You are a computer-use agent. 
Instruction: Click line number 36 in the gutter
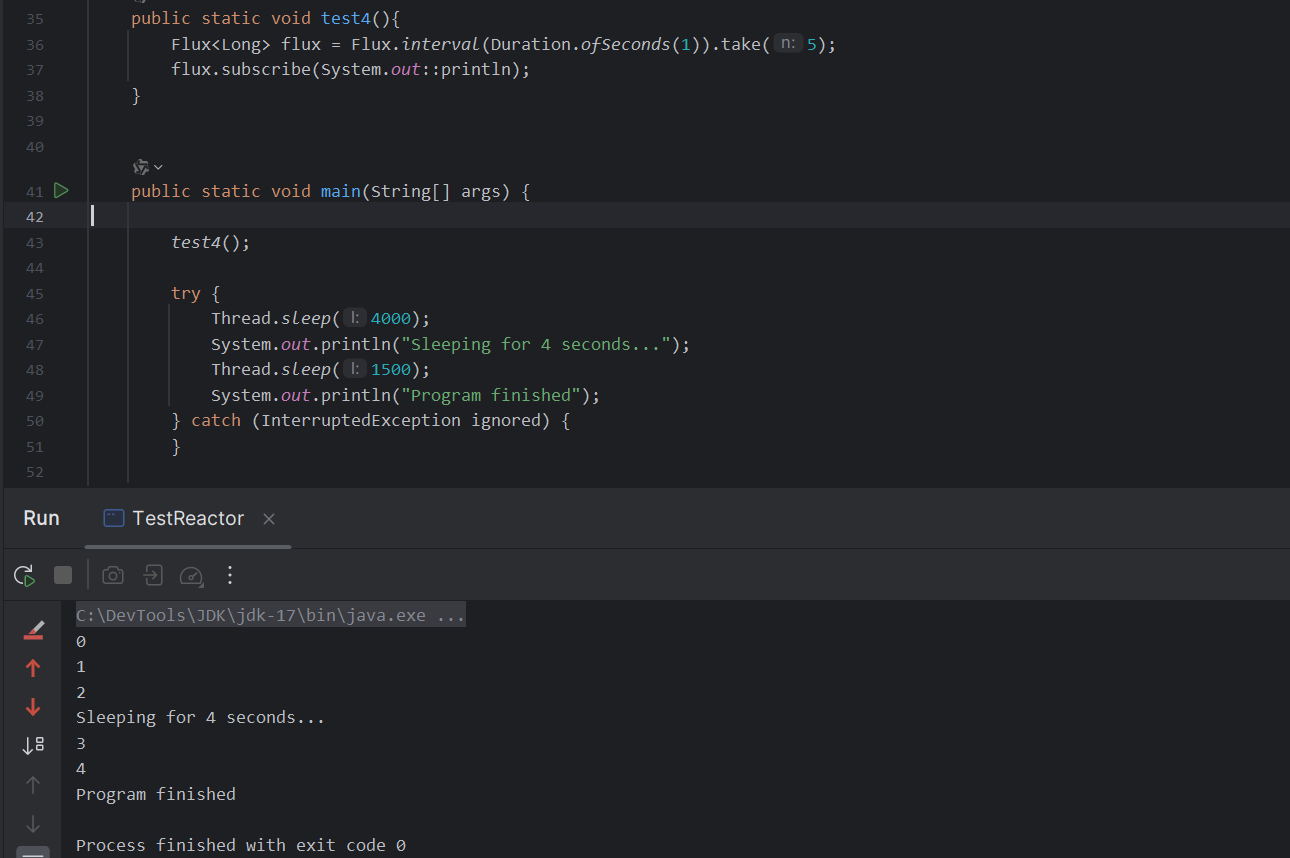click(35, 45)
